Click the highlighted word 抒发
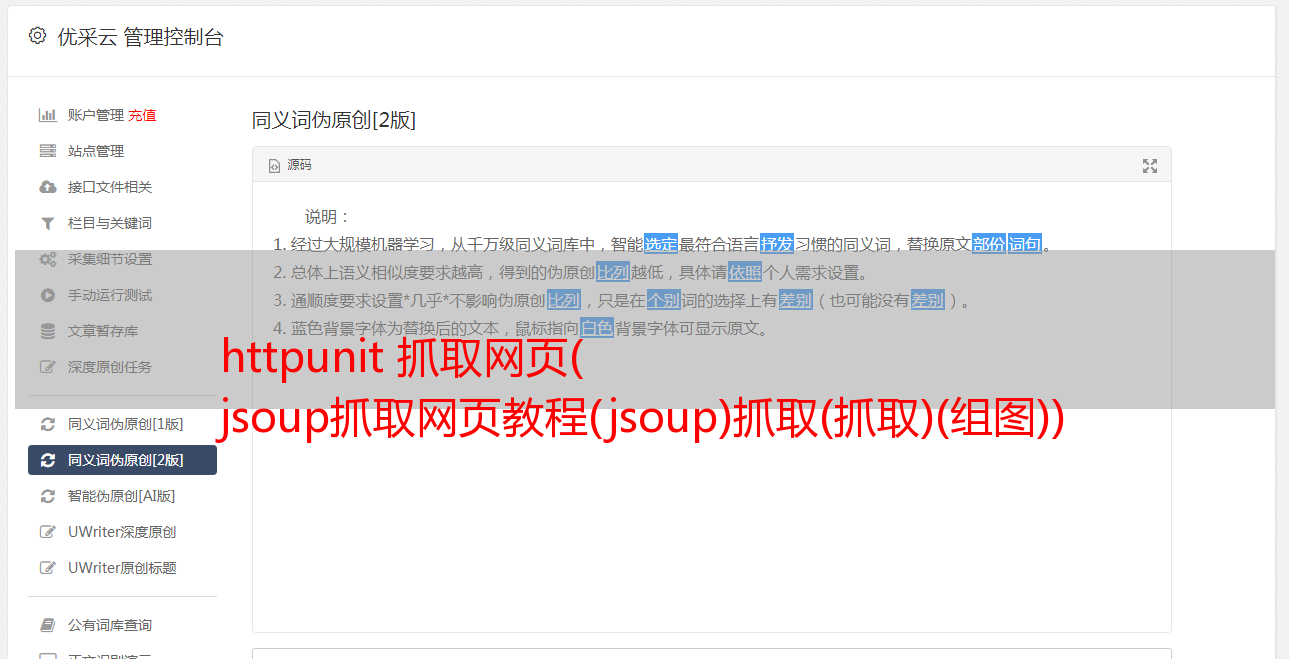 [777, 244]
